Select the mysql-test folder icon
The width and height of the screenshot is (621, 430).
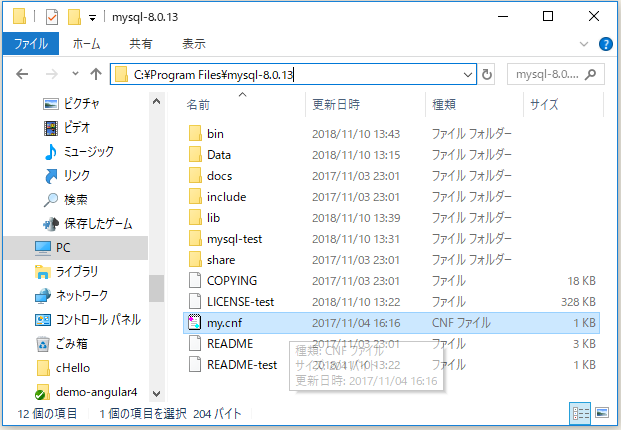195,238
